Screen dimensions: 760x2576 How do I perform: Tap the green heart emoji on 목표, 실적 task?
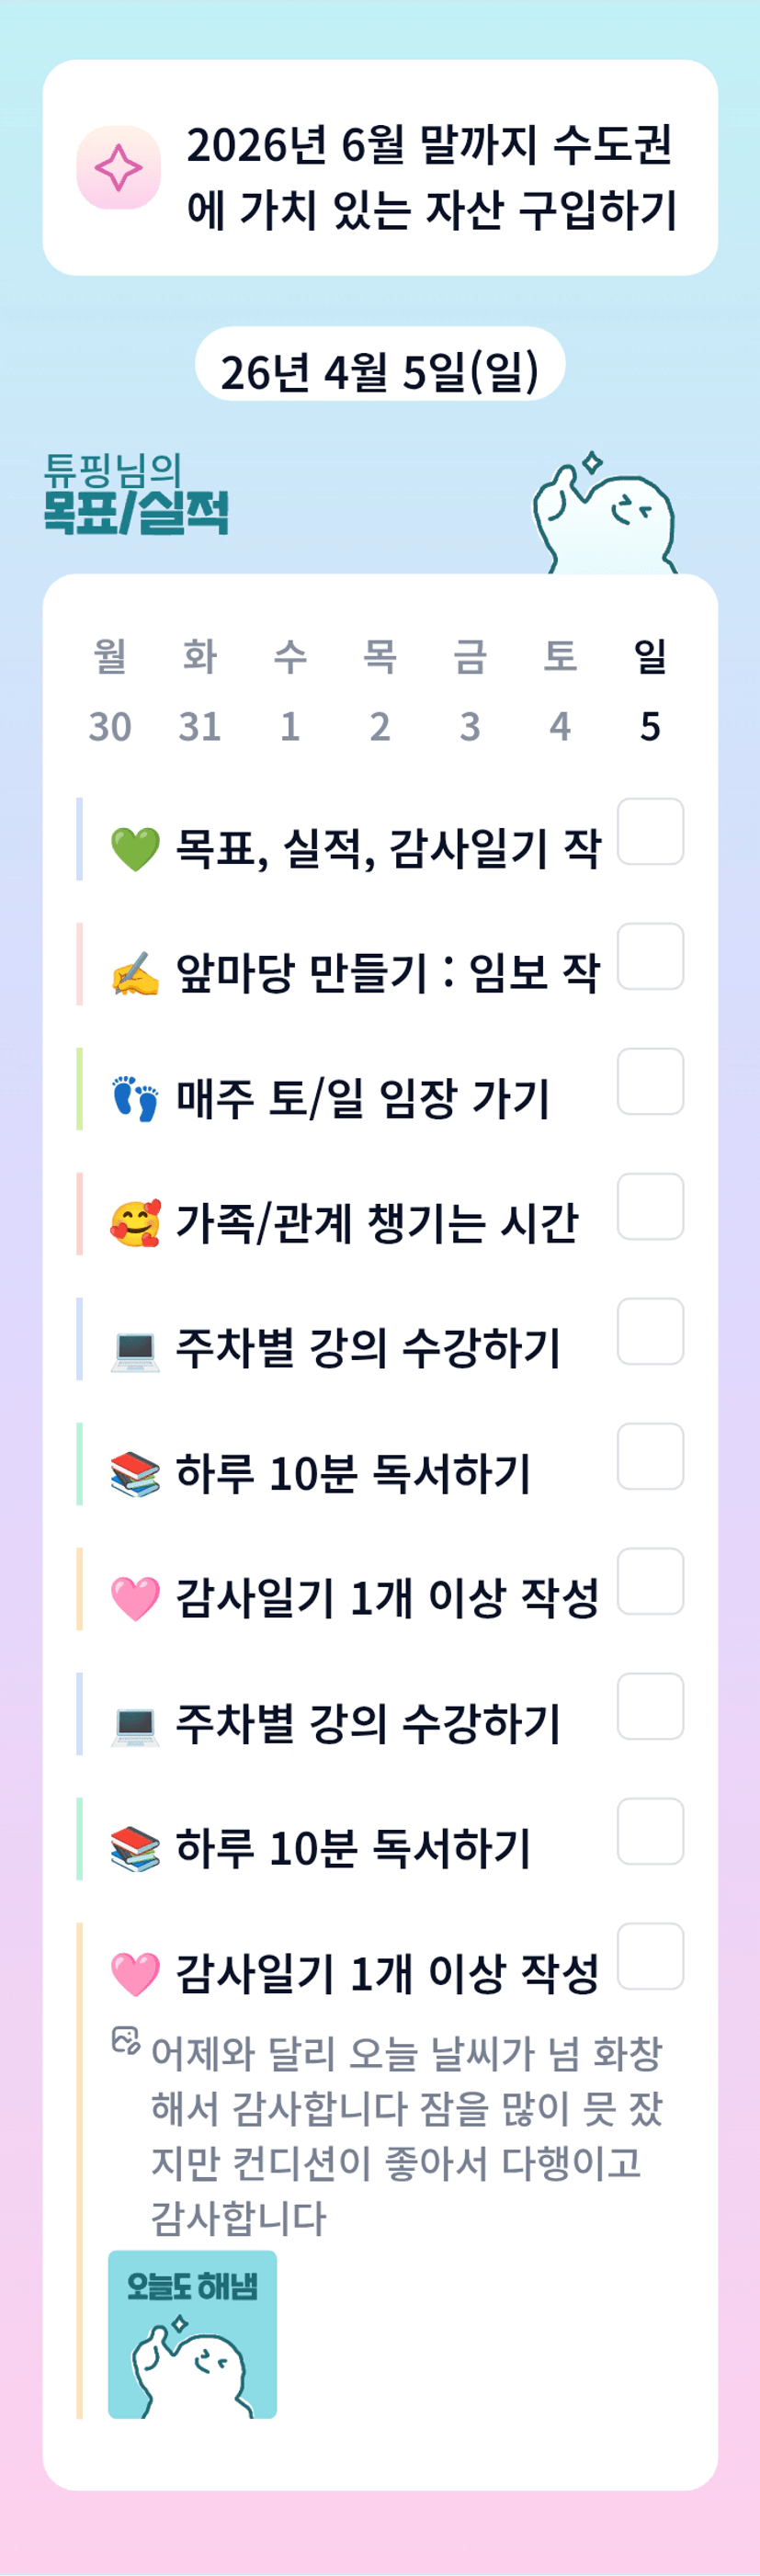point(135,850)
